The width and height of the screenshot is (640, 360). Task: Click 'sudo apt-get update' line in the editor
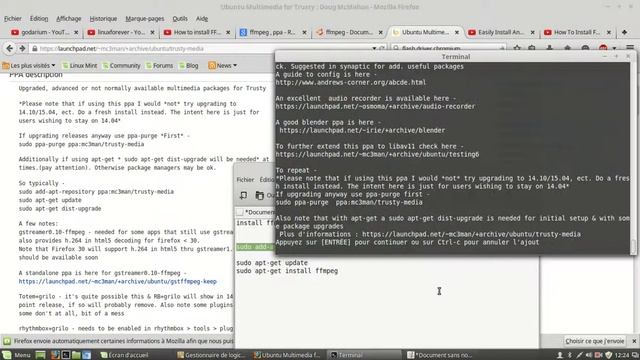[272, 262]
